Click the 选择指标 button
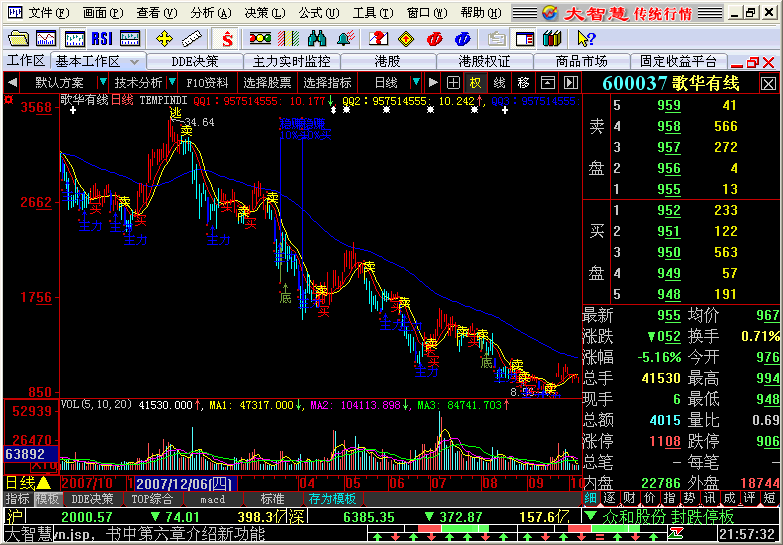This screenshot has width=783, height=545. point(328,82)
